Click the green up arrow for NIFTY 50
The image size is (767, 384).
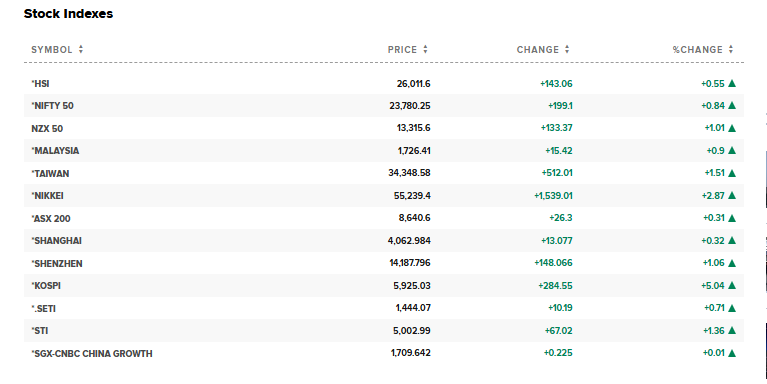click(x=732, y=105)
